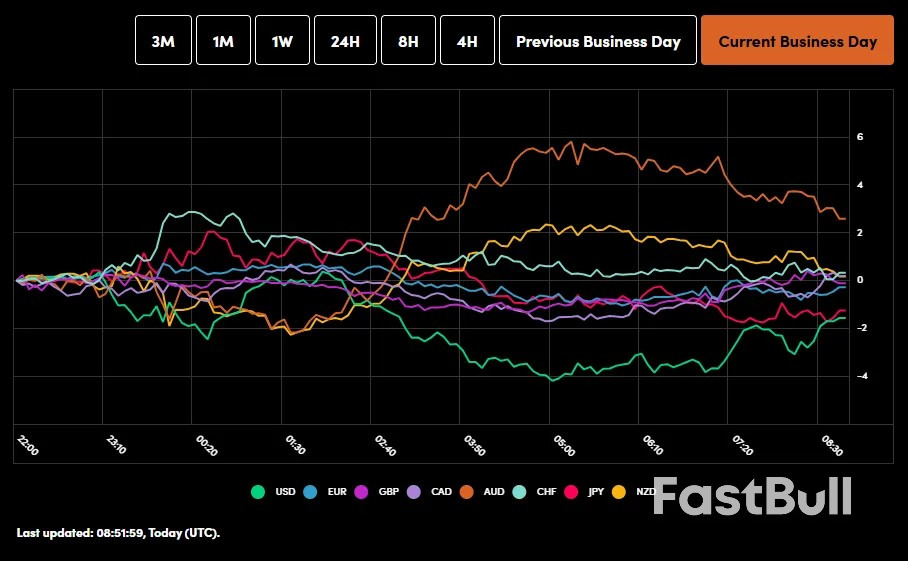
Task: Click the red JPY legend entry
Action: coord(584,492)
